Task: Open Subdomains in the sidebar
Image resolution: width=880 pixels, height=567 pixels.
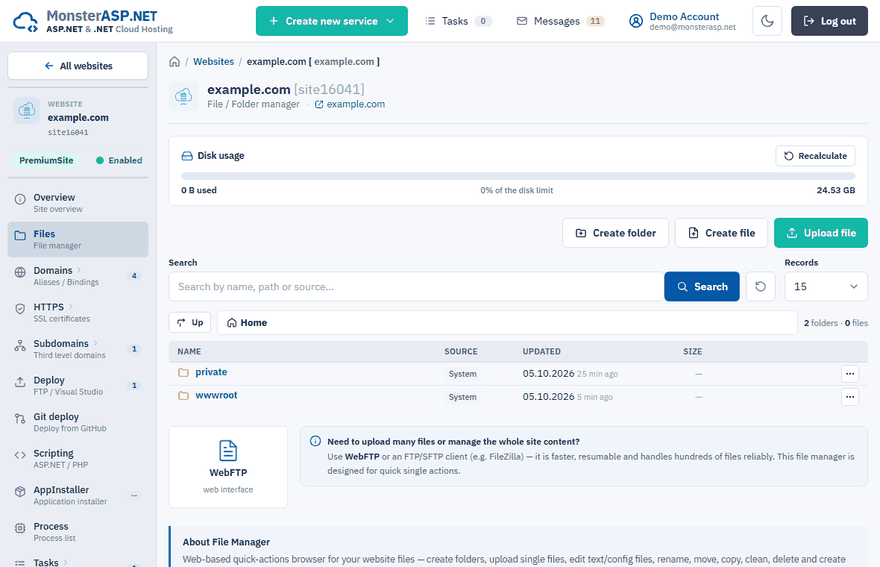Action: point(78,349)
